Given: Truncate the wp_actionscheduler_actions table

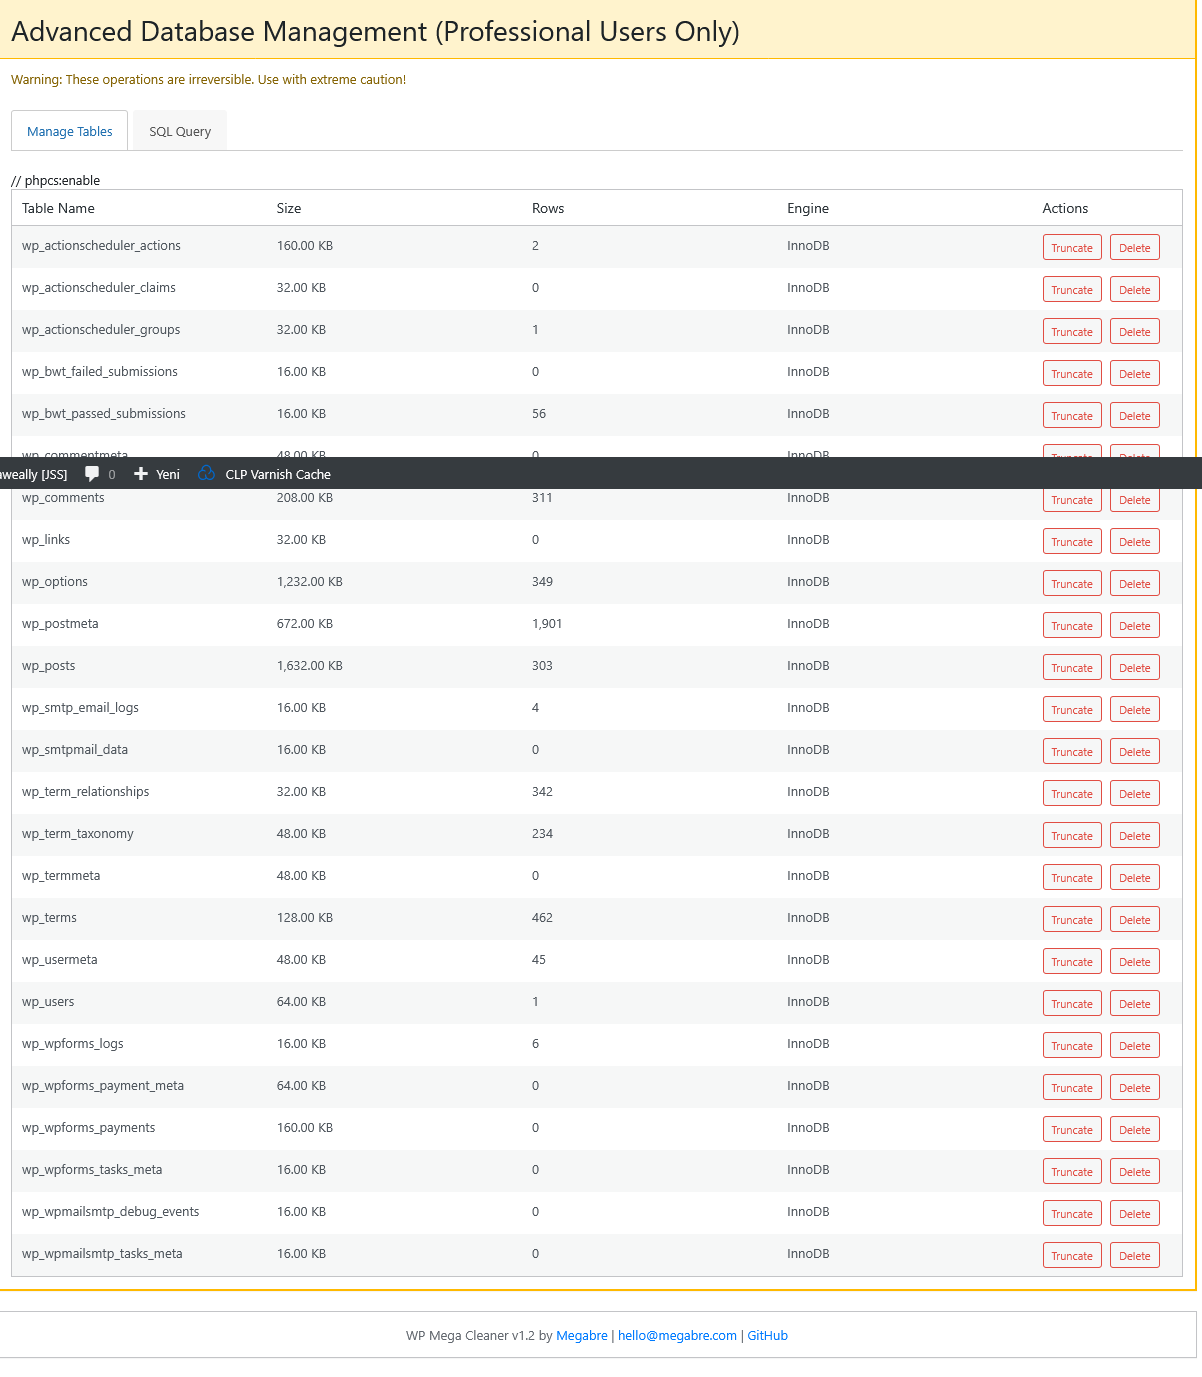Looking at the screenshot, I should tap(1071, 248).
